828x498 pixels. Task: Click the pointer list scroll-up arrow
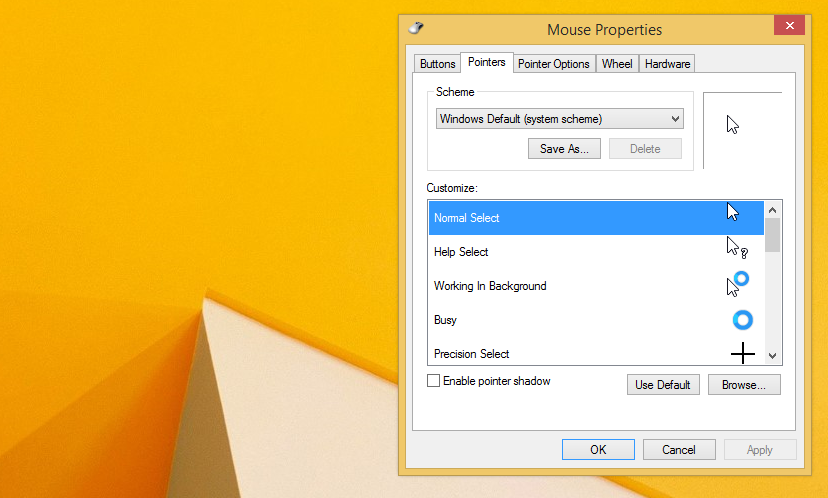(773, 210)
